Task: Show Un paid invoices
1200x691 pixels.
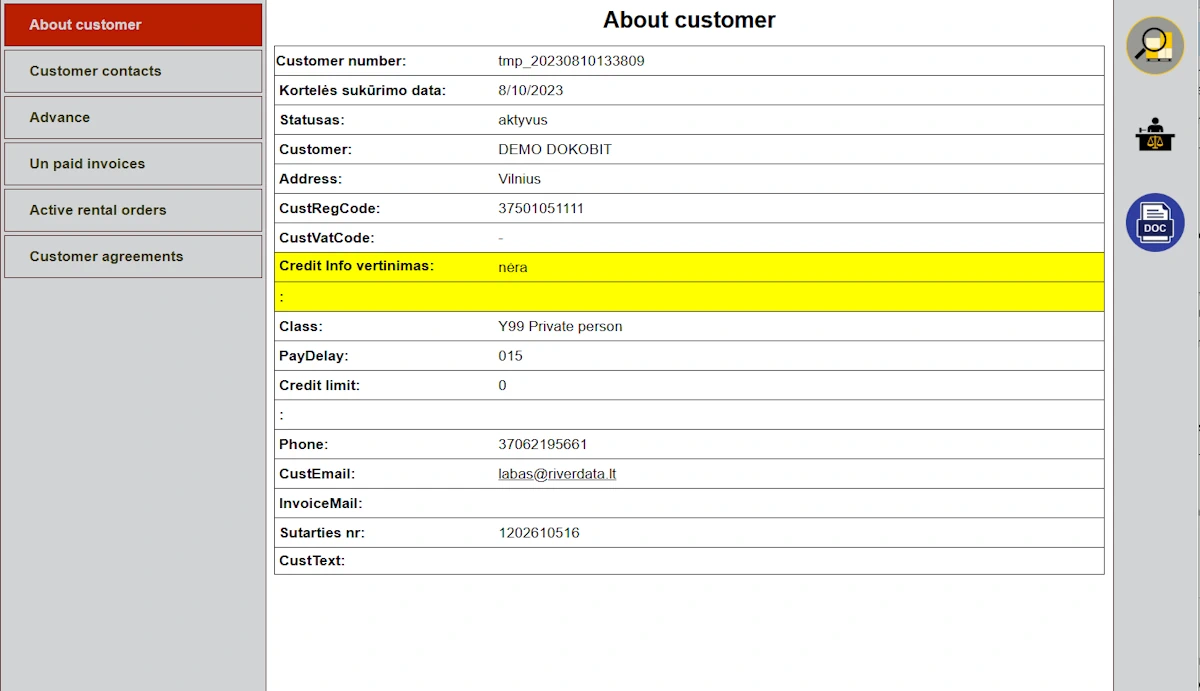Action: [133, 164]
